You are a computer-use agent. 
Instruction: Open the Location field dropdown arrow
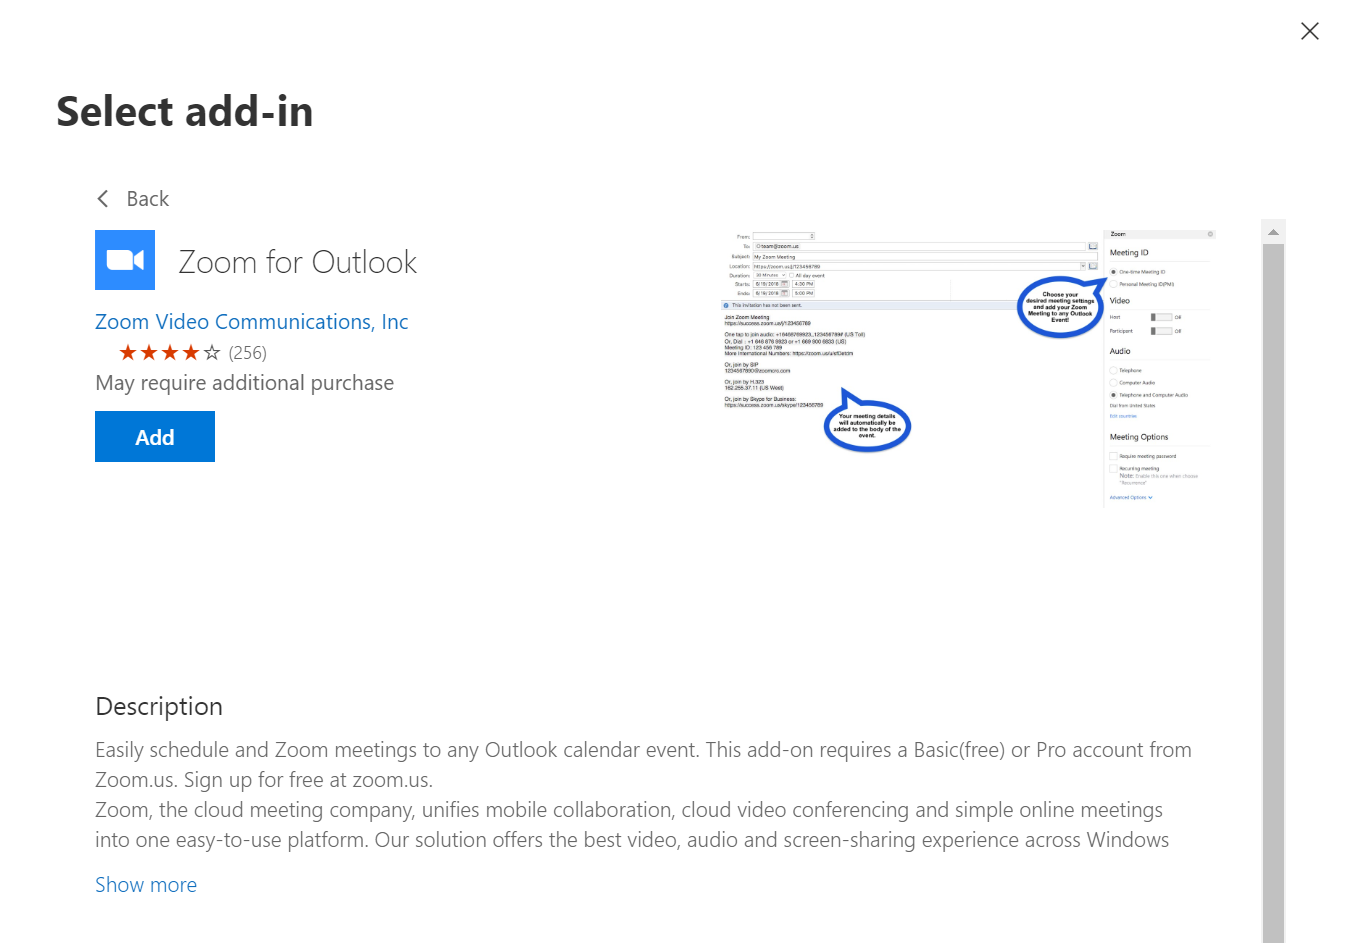pyautogui.click(x=1085, y=265)
